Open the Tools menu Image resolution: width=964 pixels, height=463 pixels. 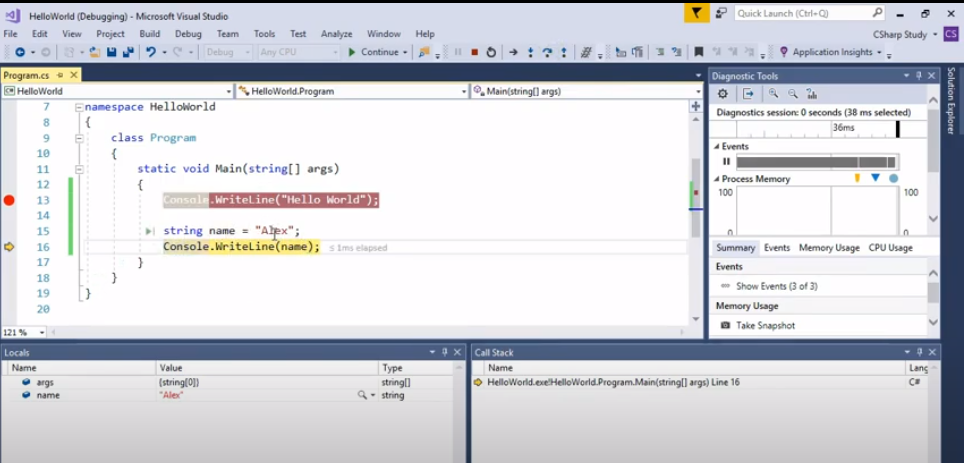click(264, 34)
